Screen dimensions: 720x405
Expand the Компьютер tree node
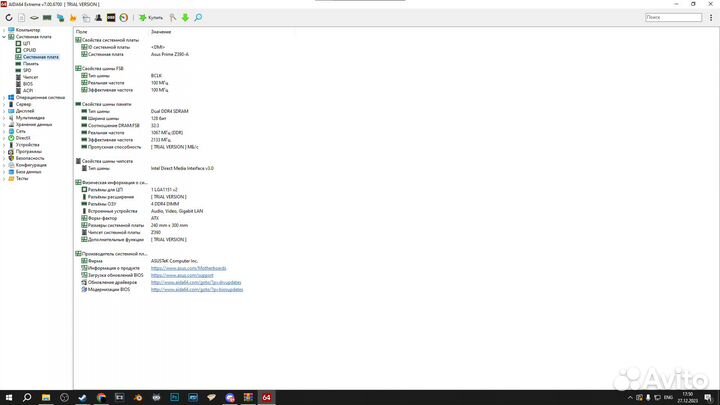click(4, 30)
